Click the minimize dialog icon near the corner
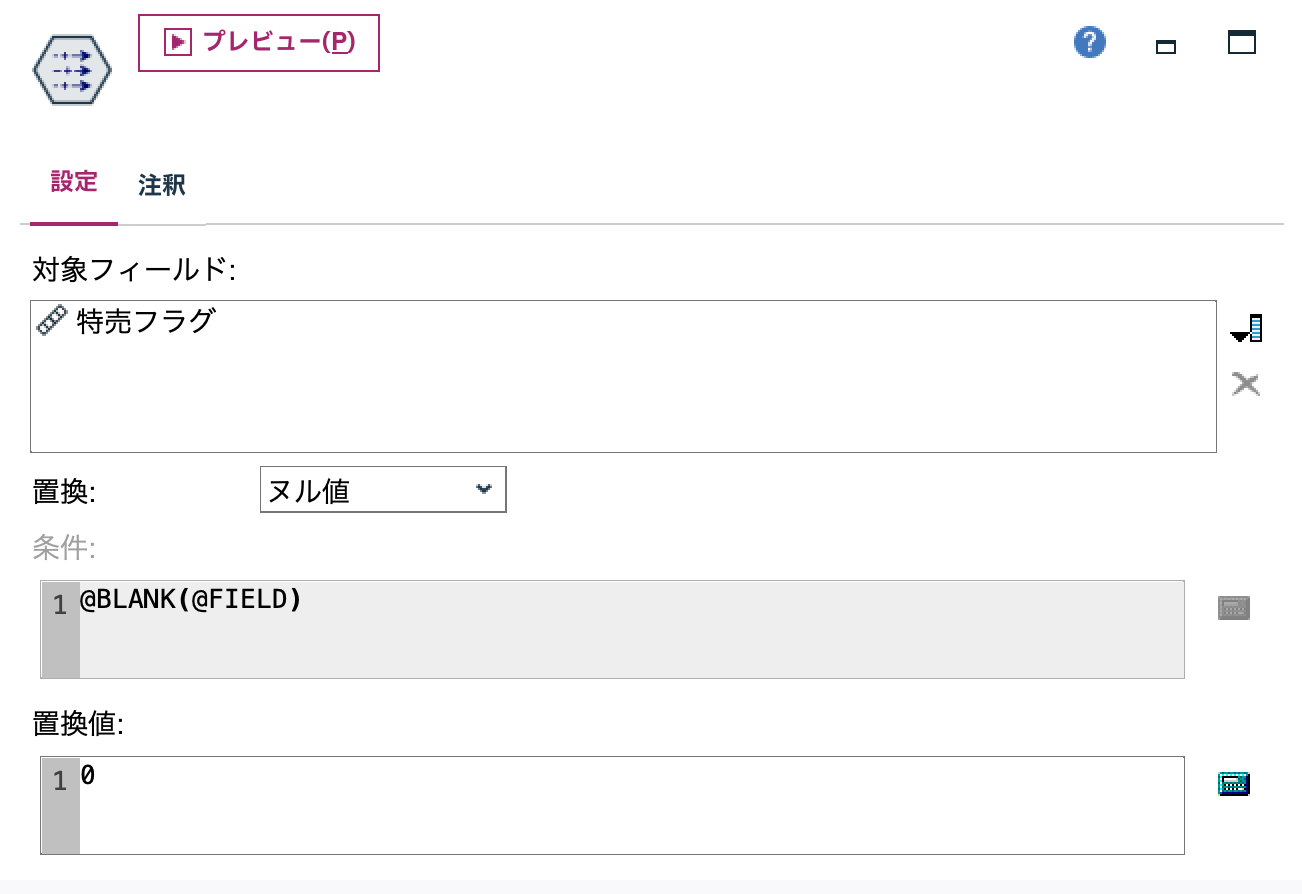Viewport: 1302px width, 894px height. coord(1165,45)
